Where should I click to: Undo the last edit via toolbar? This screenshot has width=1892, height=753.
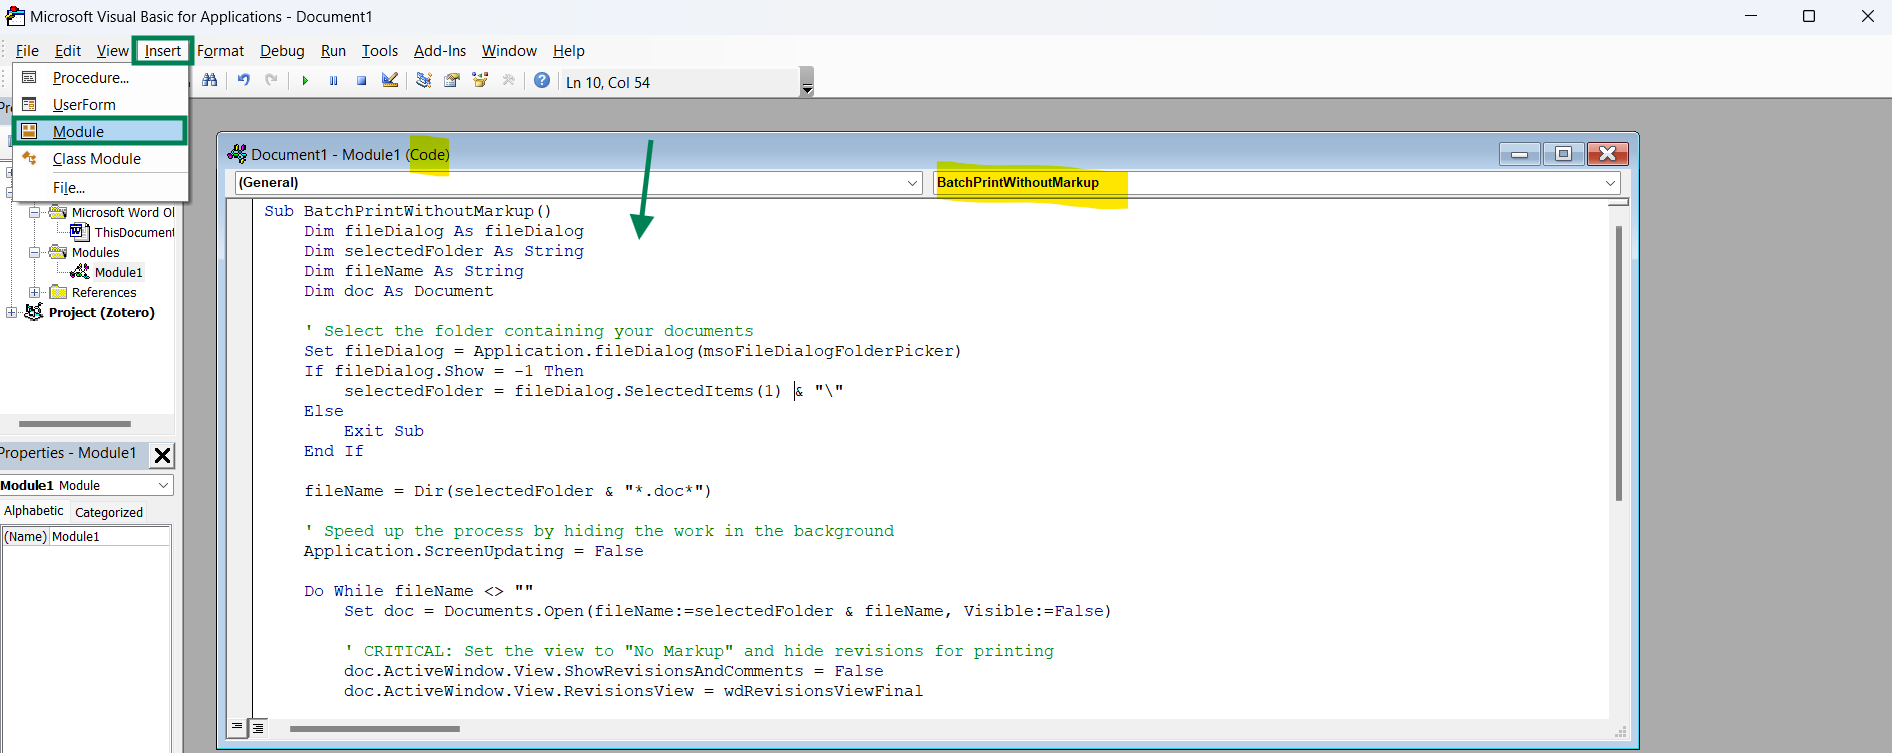(243, 81)
